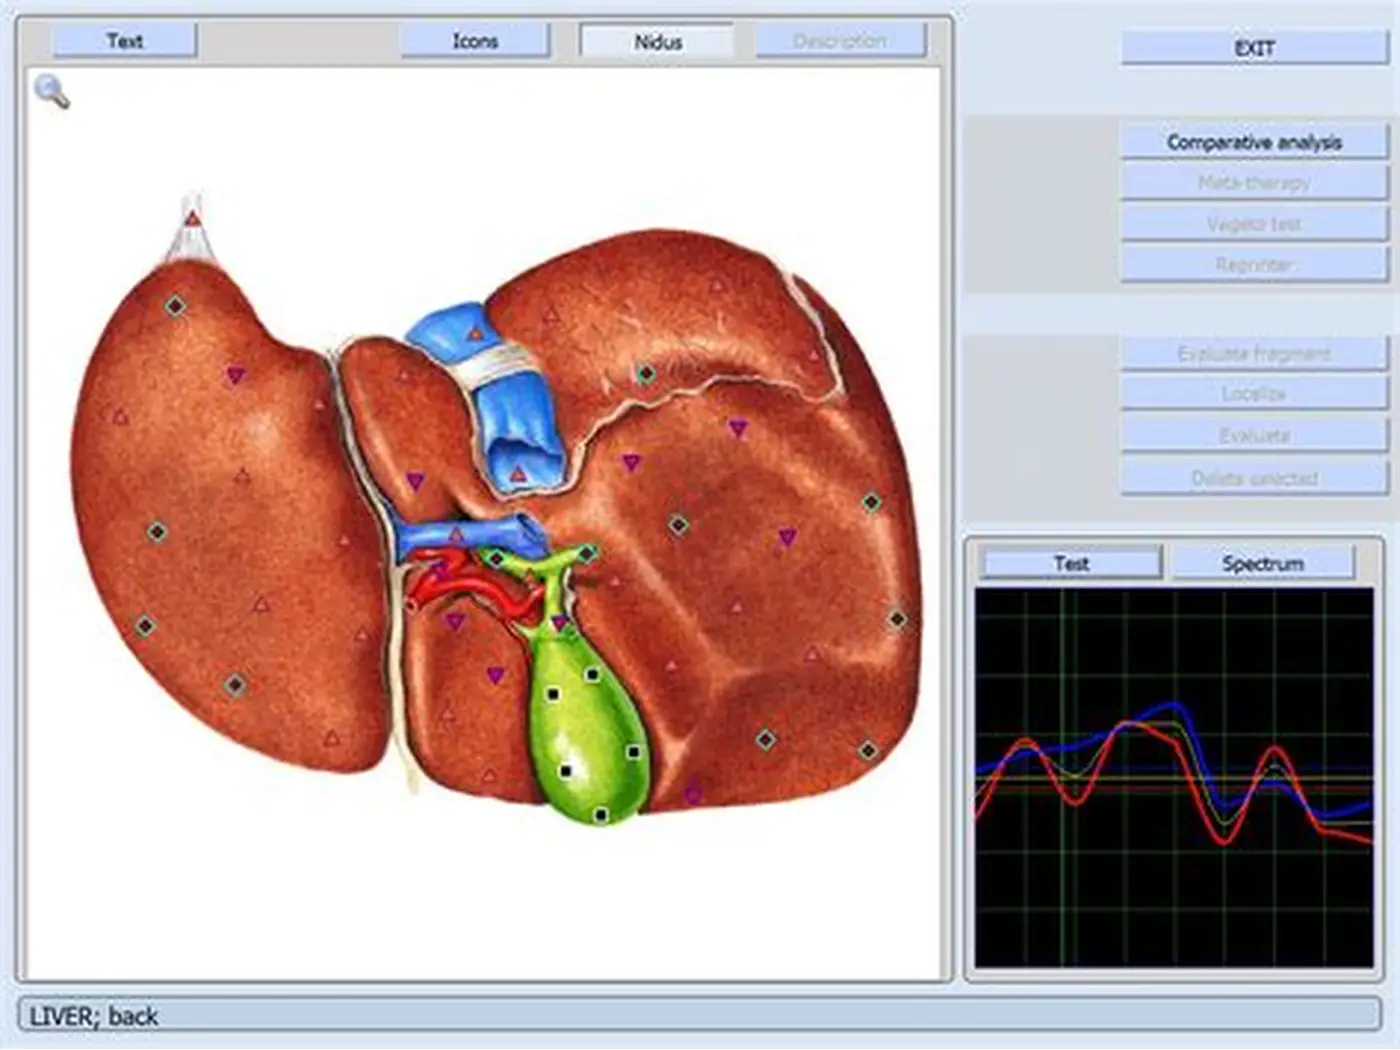Click the magnifying glass zoom icon
This screenshot has height=1050, width=1400.
point(52,91)
